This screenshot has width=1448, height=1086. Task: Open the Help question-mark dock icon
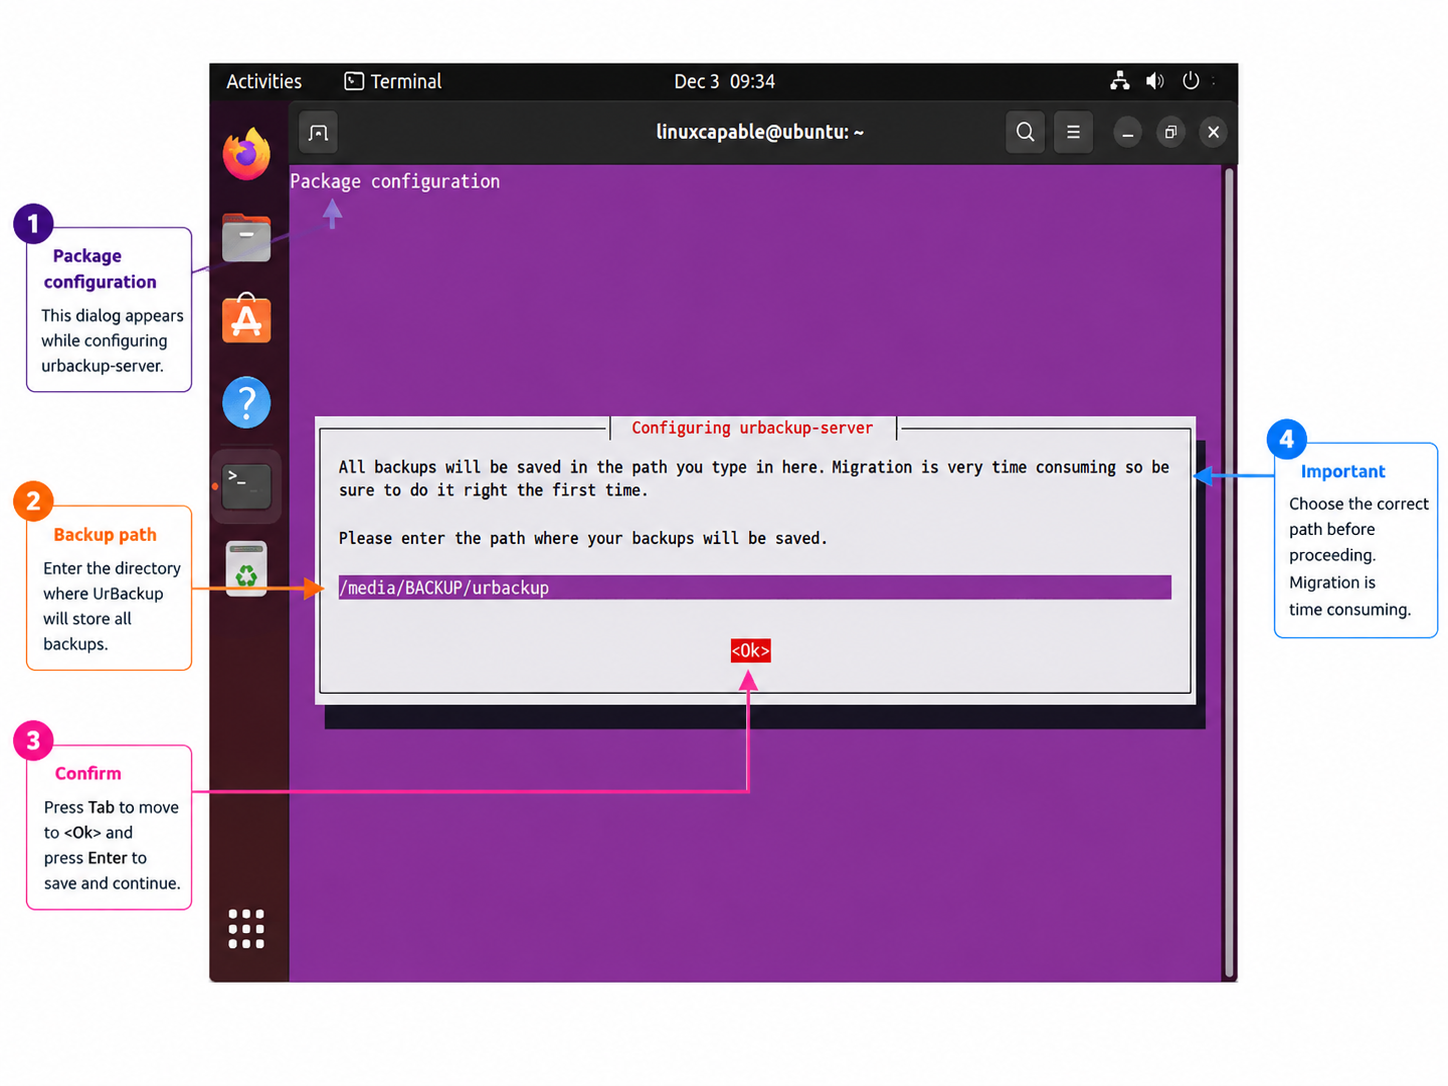[246, 403]
